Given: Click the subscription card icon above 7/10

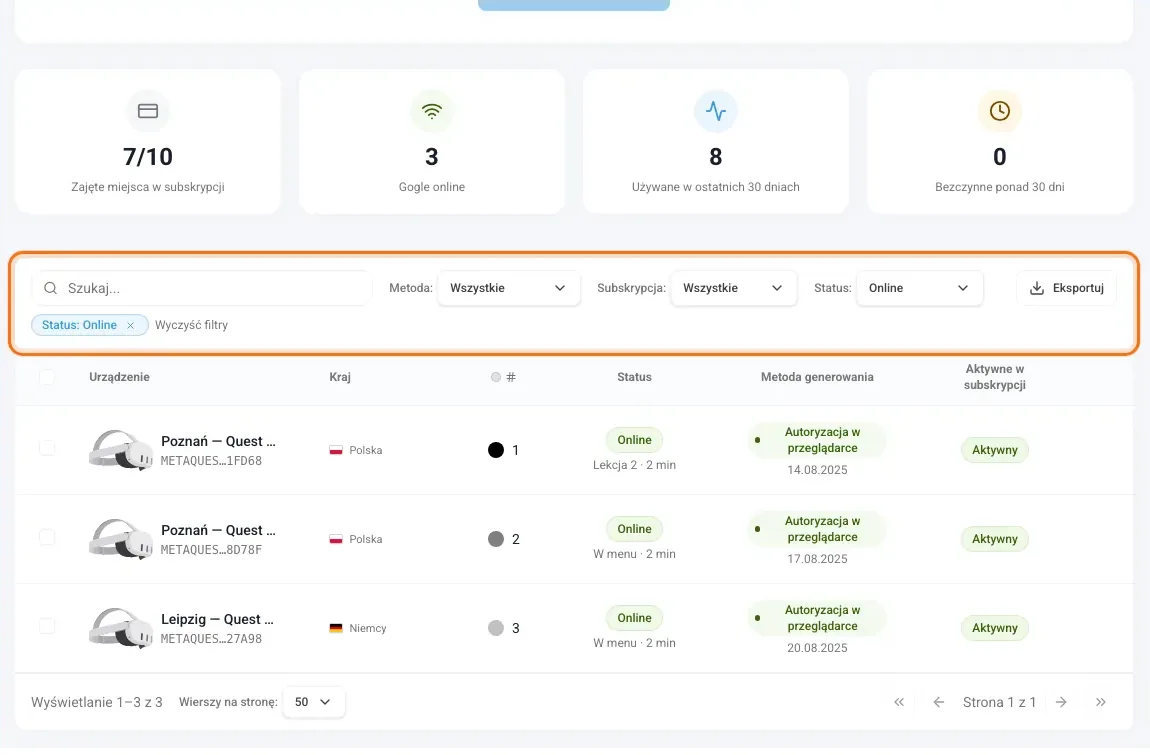Looking at the screenshot, I should (148, 112).
